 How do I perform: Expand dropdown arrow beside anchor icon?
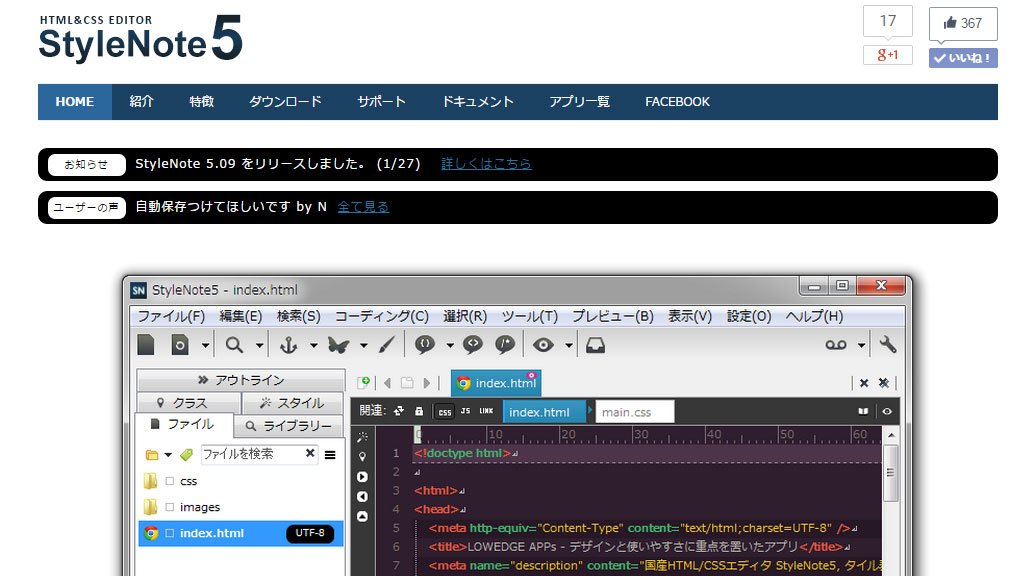[314, 345]
